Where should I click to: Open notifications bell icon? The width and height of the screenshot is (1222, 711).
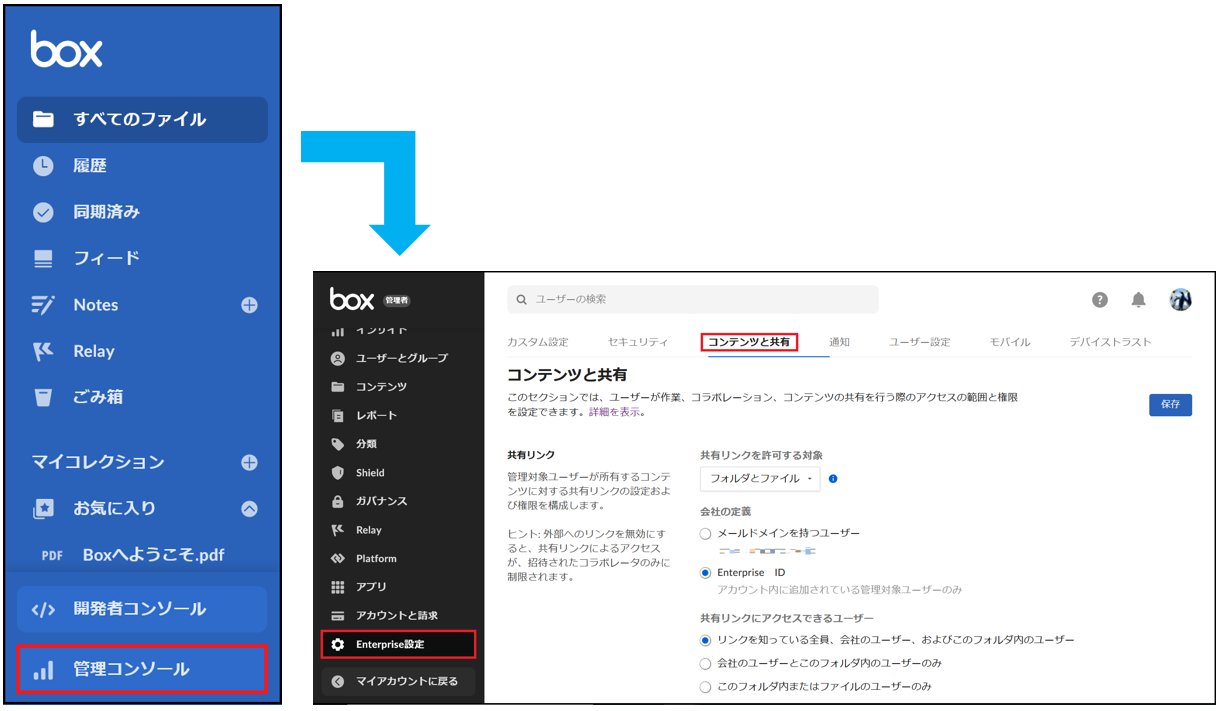point(1138,300)
